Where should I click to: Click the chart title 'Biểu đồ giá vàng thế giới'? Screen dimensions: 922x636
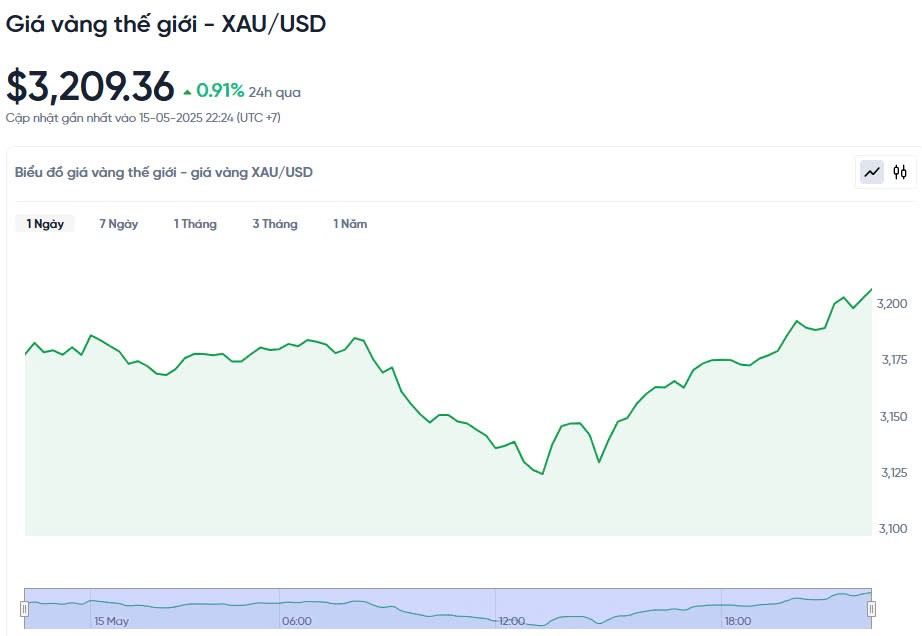tap(163, 172)
